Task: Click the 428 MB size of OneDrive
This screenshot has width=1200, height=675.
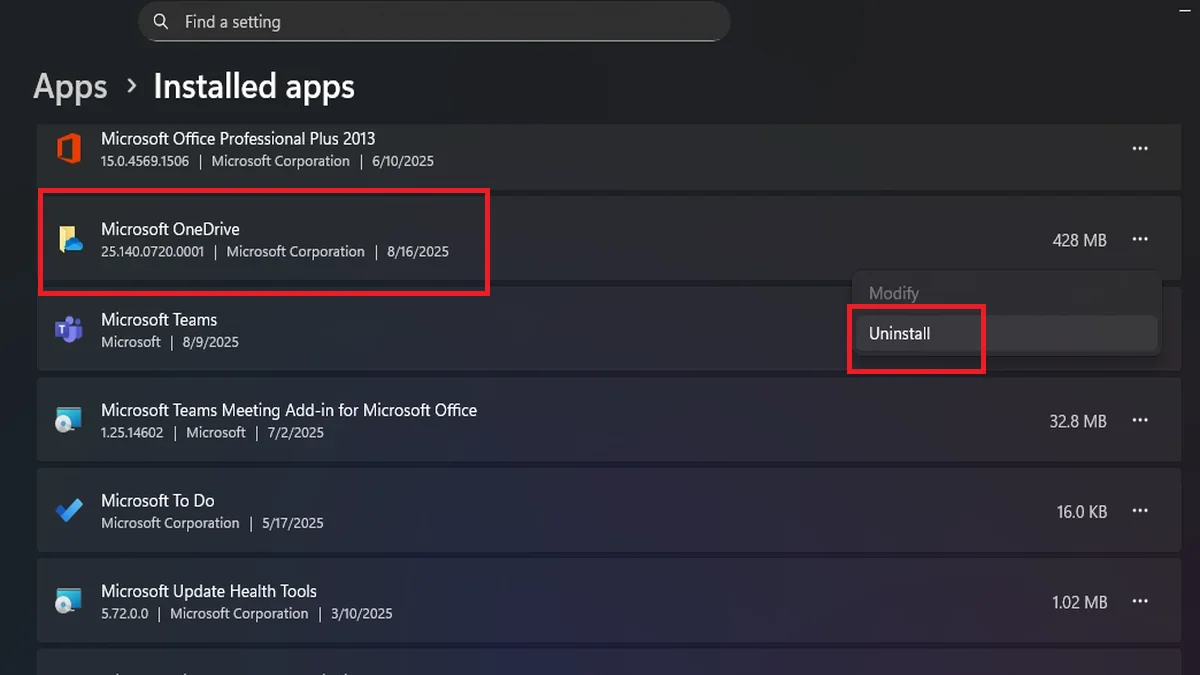Action: [1079, 240]
